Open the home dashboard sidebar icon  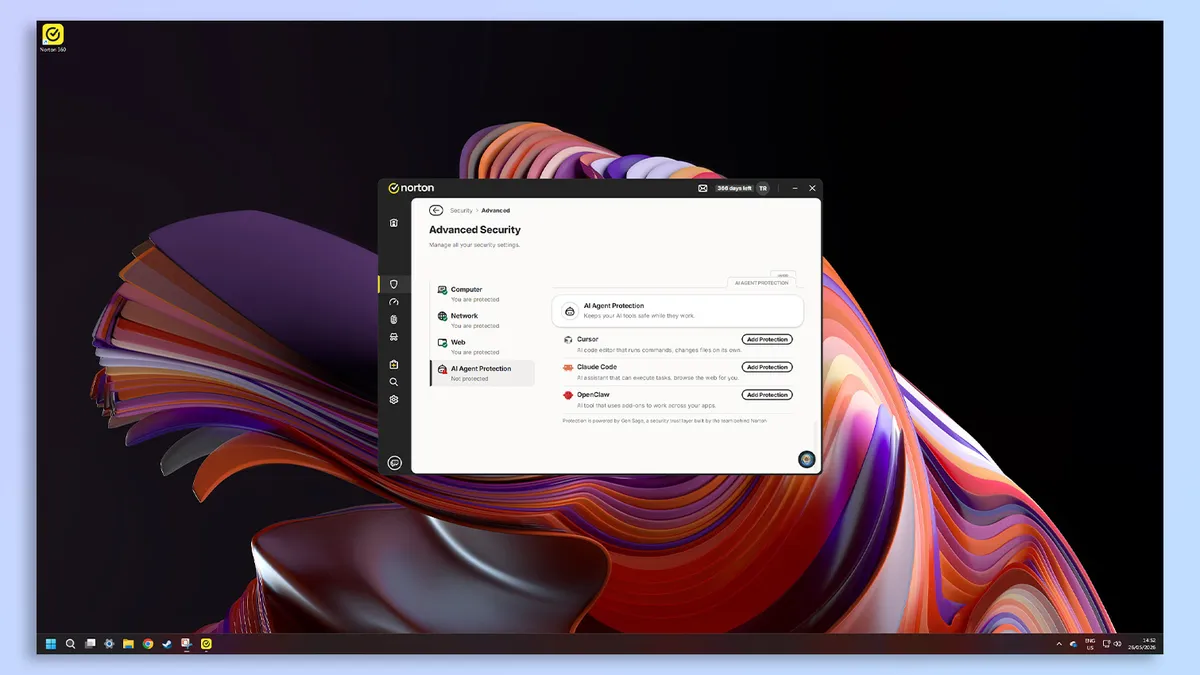(394, 223)
